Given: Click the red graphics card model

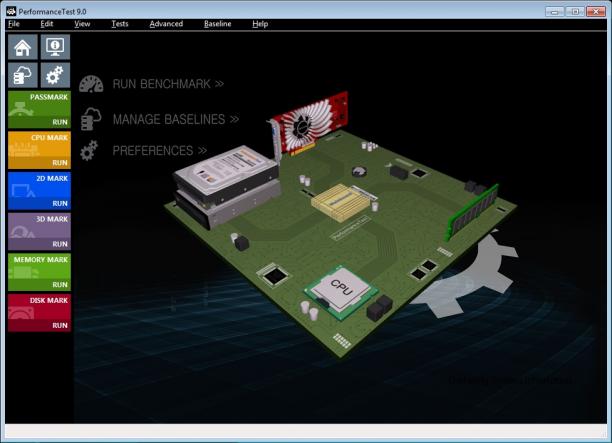Looking at the screenshot, I should (310, 125).
